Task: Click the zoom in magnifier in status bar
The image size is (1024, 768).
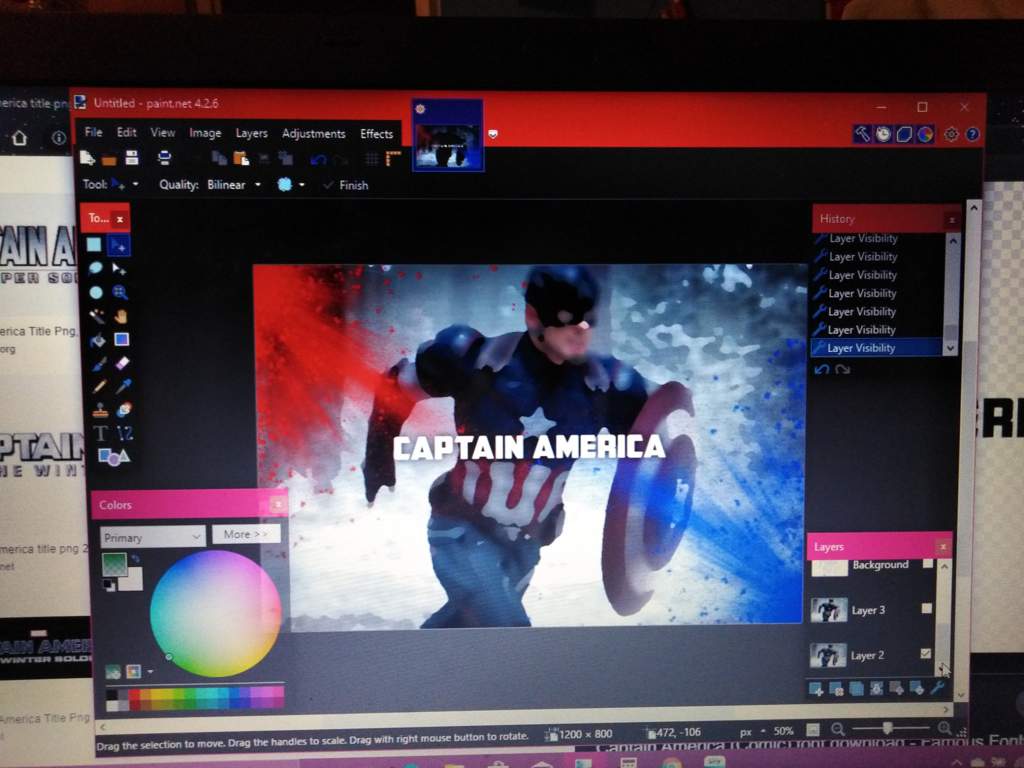Action: [x=944, y=728]
